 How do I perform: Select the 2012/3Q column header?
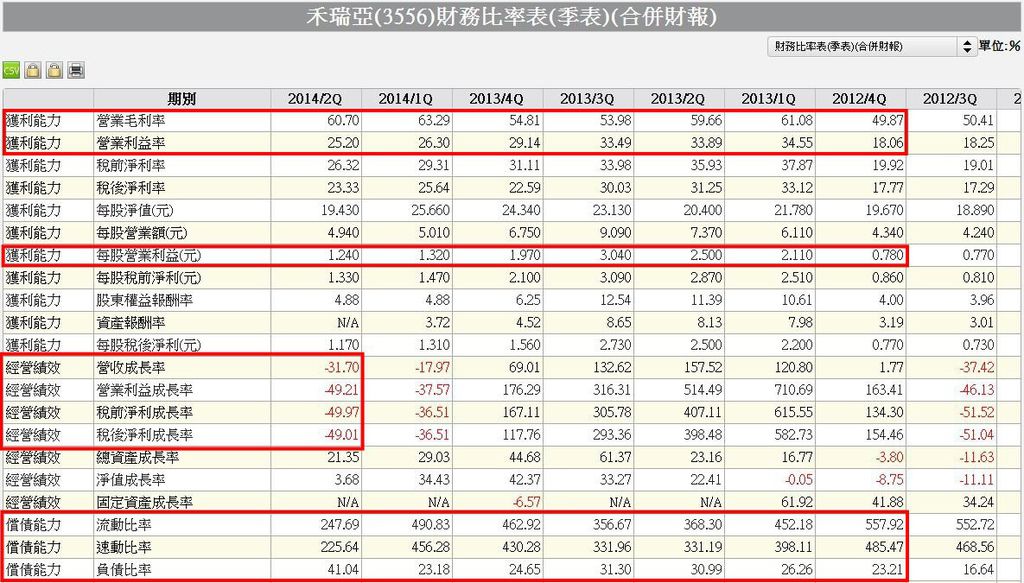pyautogui.click(x=950, y=99)
